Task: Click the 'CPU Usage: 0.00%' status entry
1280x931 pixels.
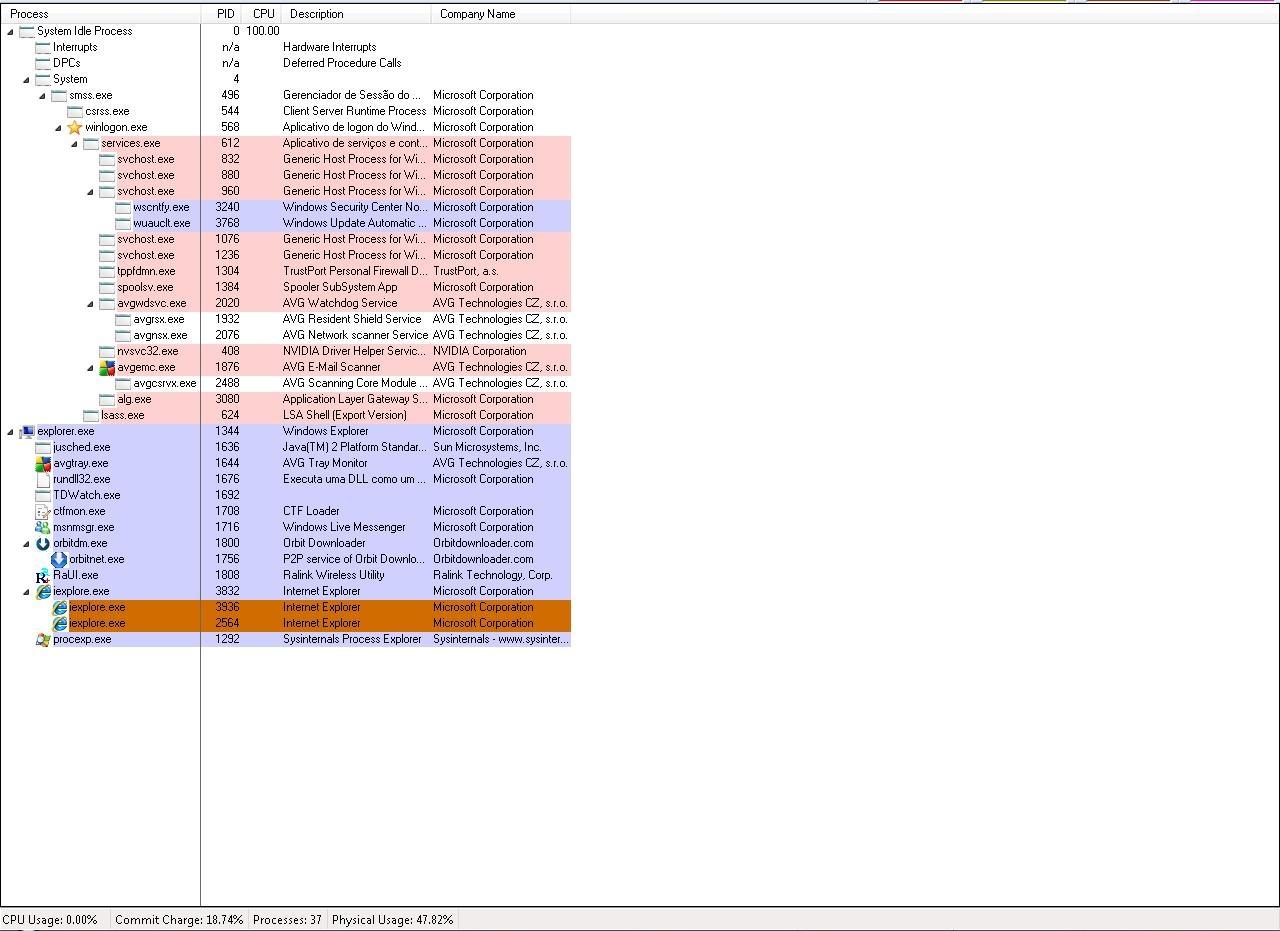Action: click(x=50, y=920)
